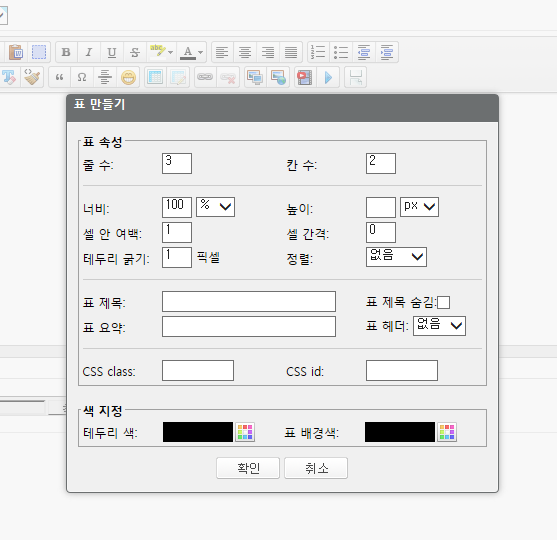Click the 표 배경색 black swatch
The width and height of the screenshot is (557, 540).
tap(400, 432)
